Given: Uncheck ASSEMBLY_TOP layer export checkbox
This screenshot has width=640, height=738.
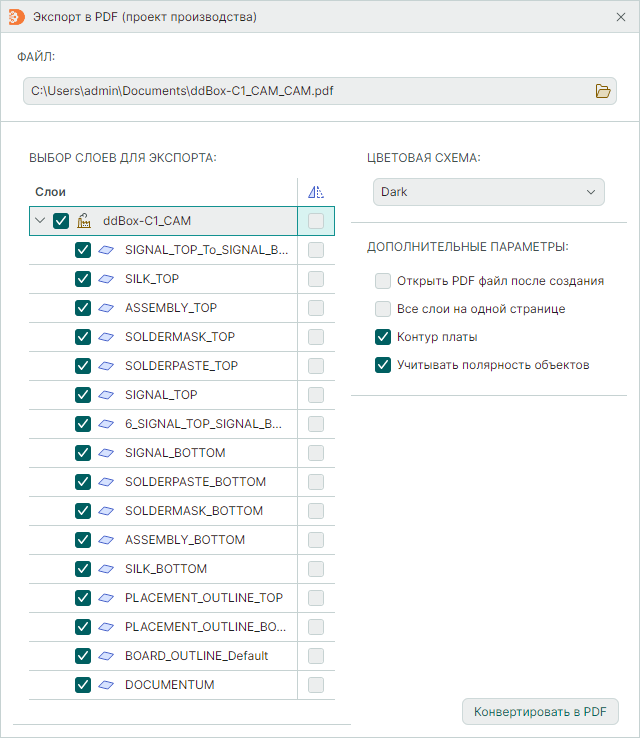Looking at the screenshot, I should [x=83, y=308].
